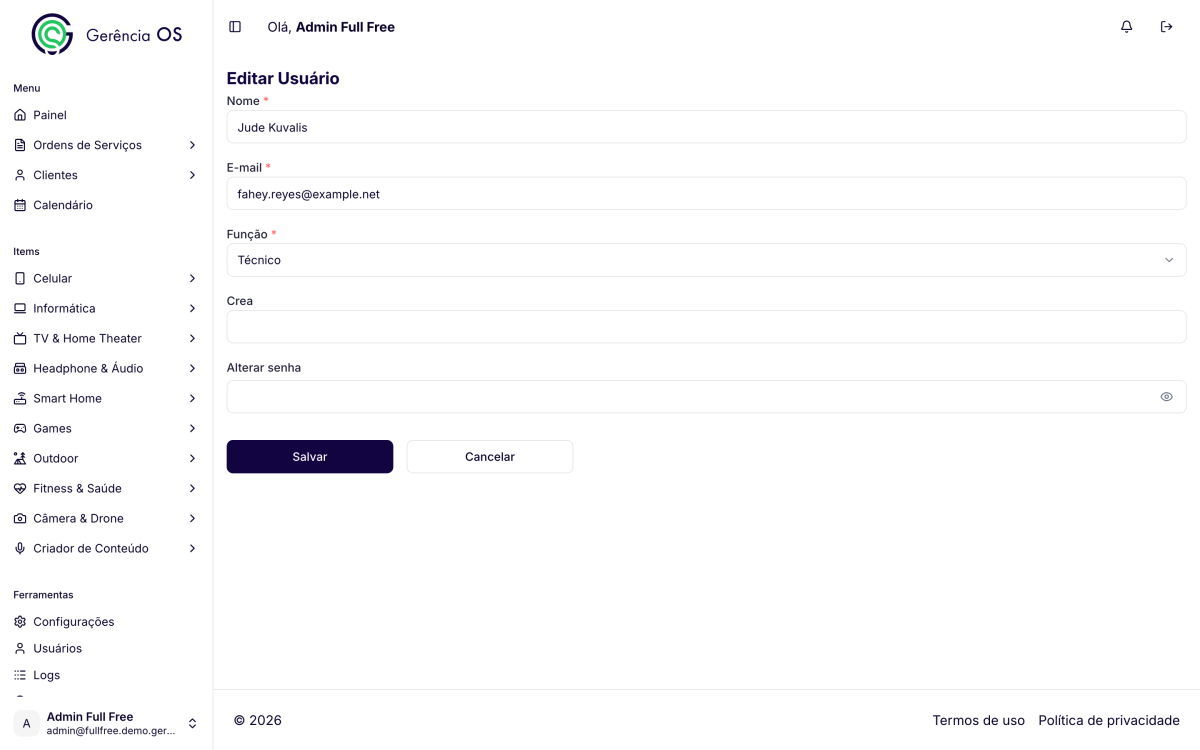Click the TV & Home Theater icon
Viewport: 1200px width, 750px height.
click(20, 338)
